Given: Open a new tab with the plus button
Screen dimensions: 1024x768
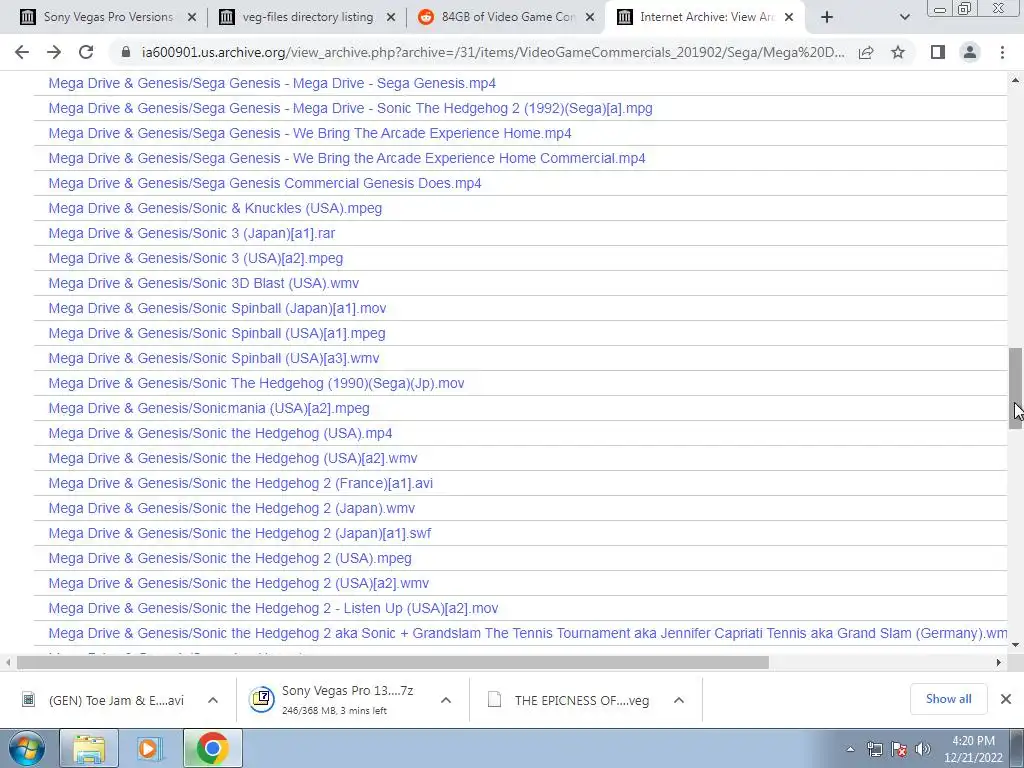Looking at the screenshot, I should coord(827,17).
